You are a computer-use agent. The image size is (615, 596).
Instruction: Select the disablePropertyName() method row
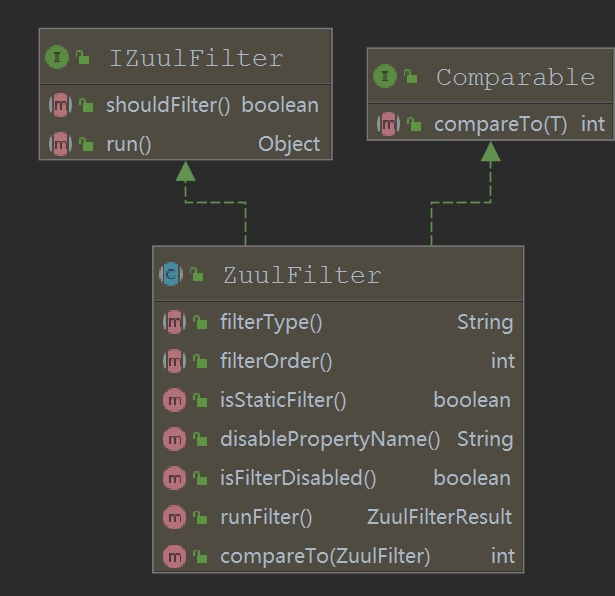coord(329,439)
